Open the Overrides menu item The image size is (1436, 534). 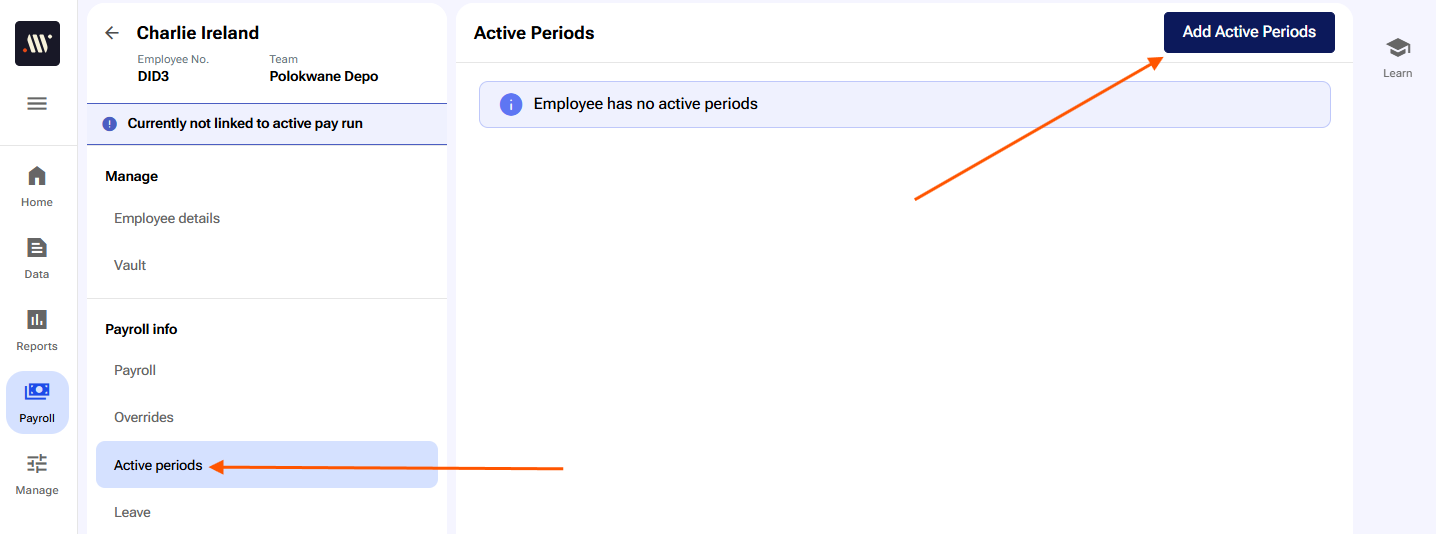coord(144,417)
